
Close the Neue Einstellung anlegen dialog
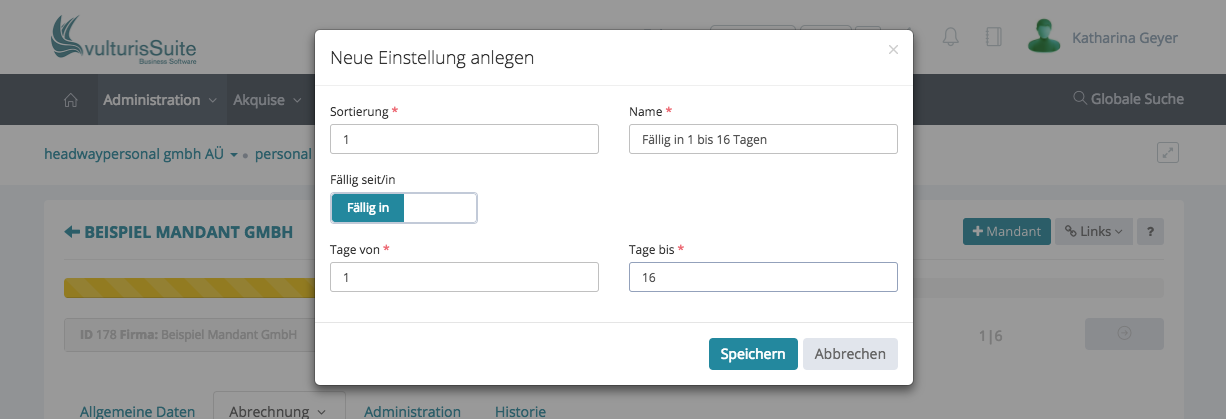pyautogui.click(x=893, y=49)
